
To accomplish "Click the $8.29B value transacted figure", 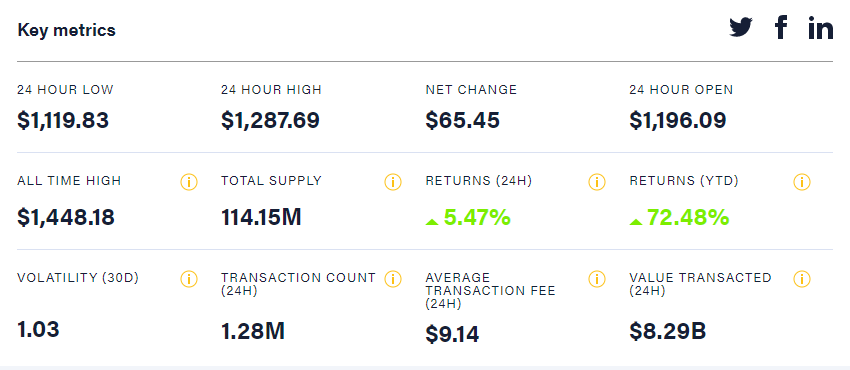I will (x=668, y=330).
